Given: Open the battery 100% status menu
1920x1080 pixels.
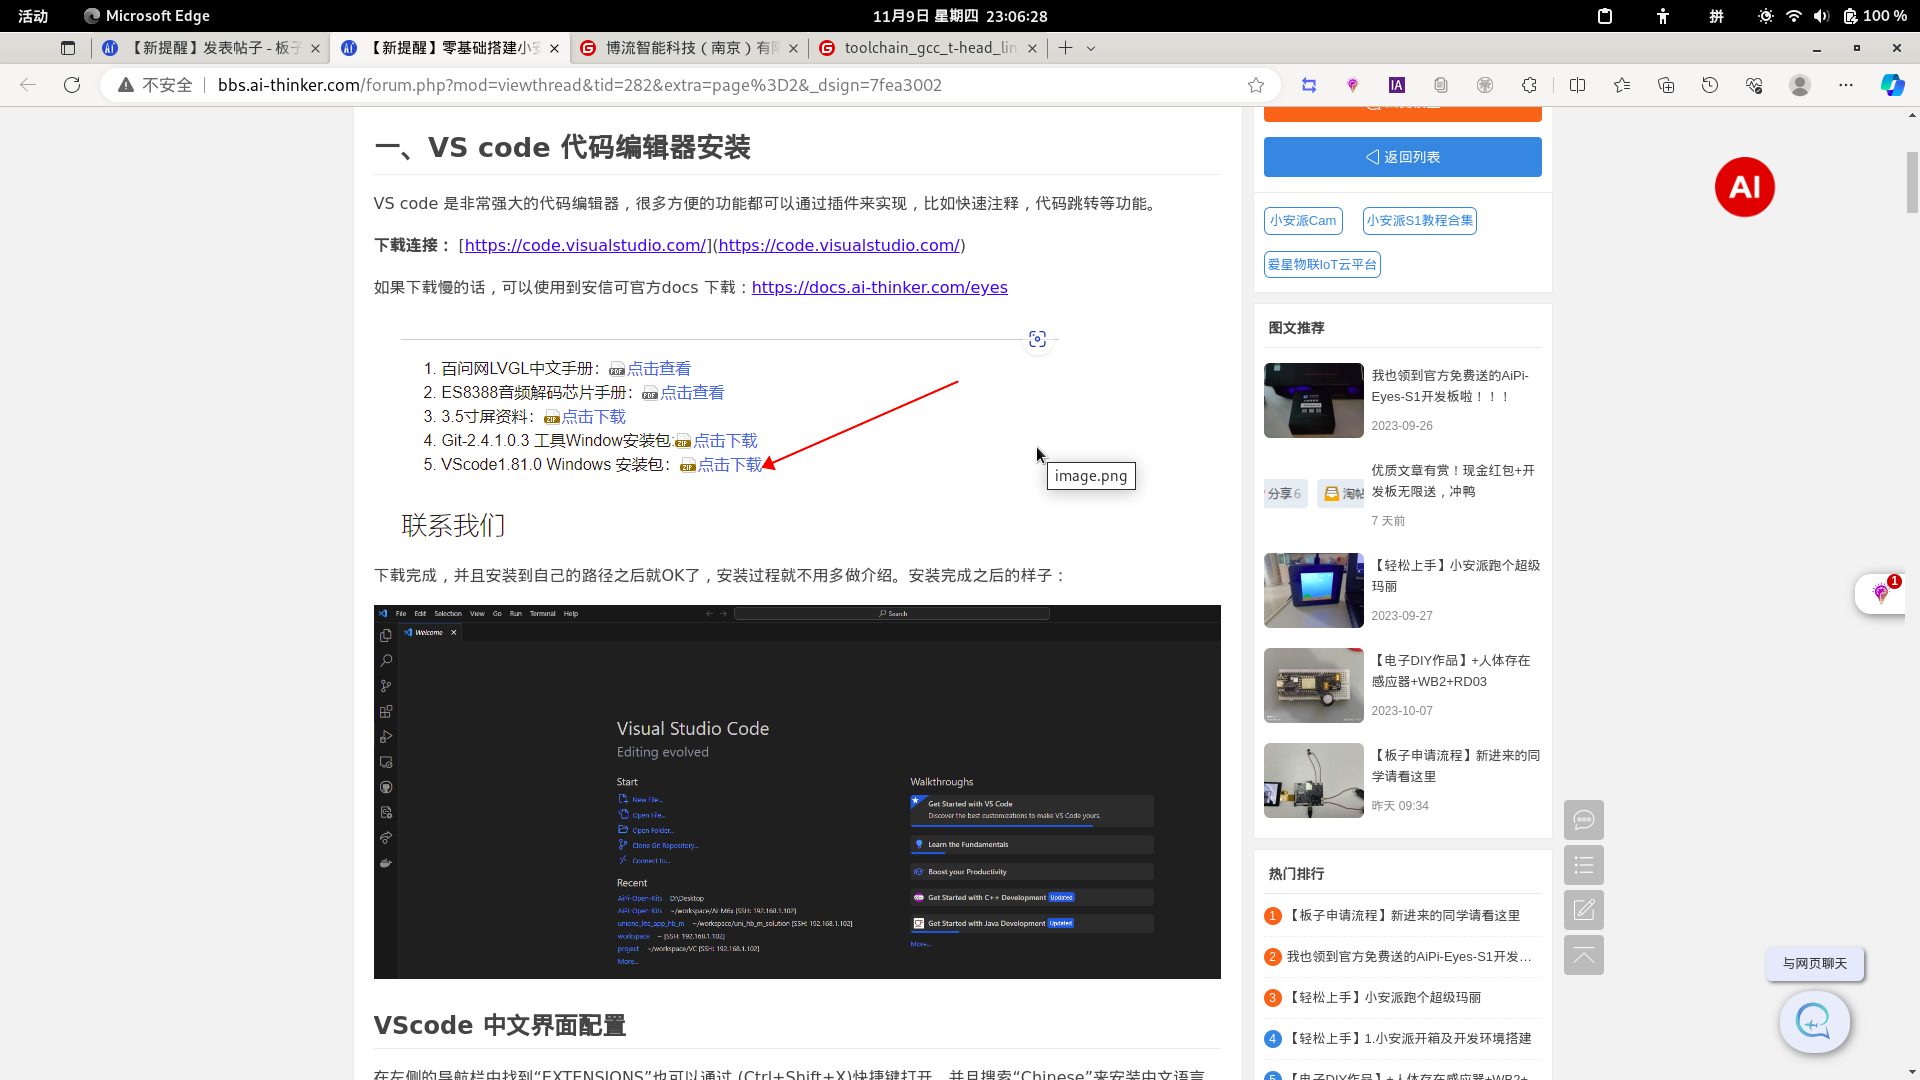Looking at the screenshot, I should click(1874, 16).
